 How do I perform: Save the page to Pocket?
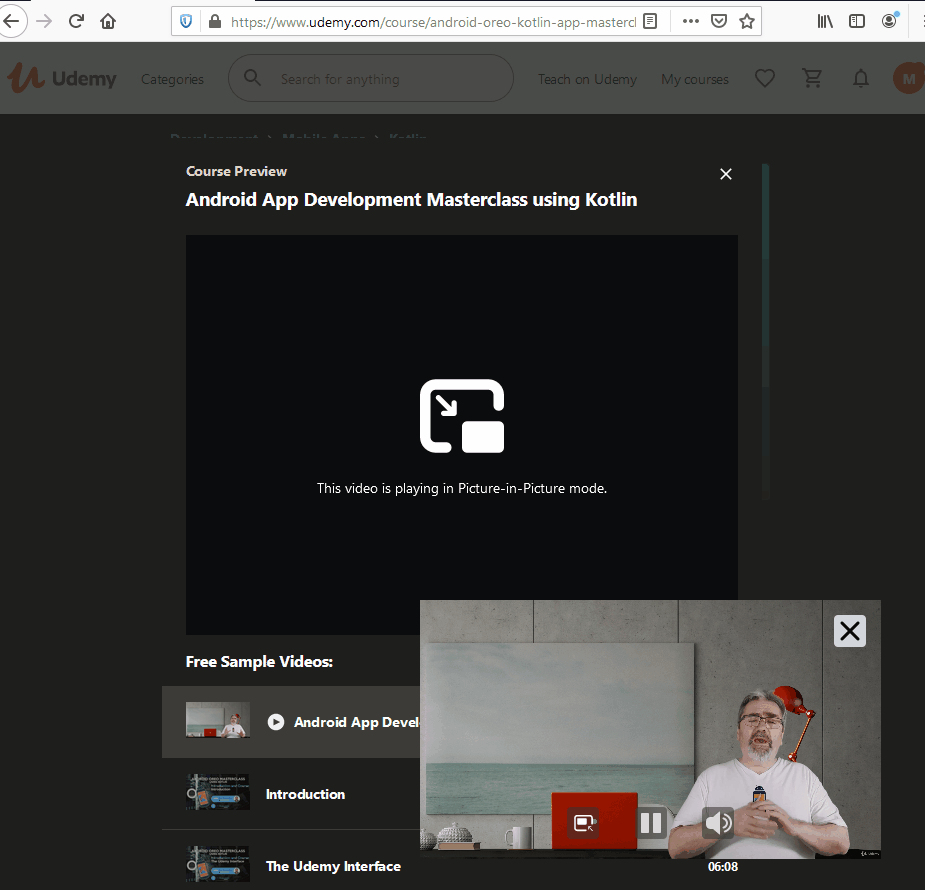click(719, 20)
